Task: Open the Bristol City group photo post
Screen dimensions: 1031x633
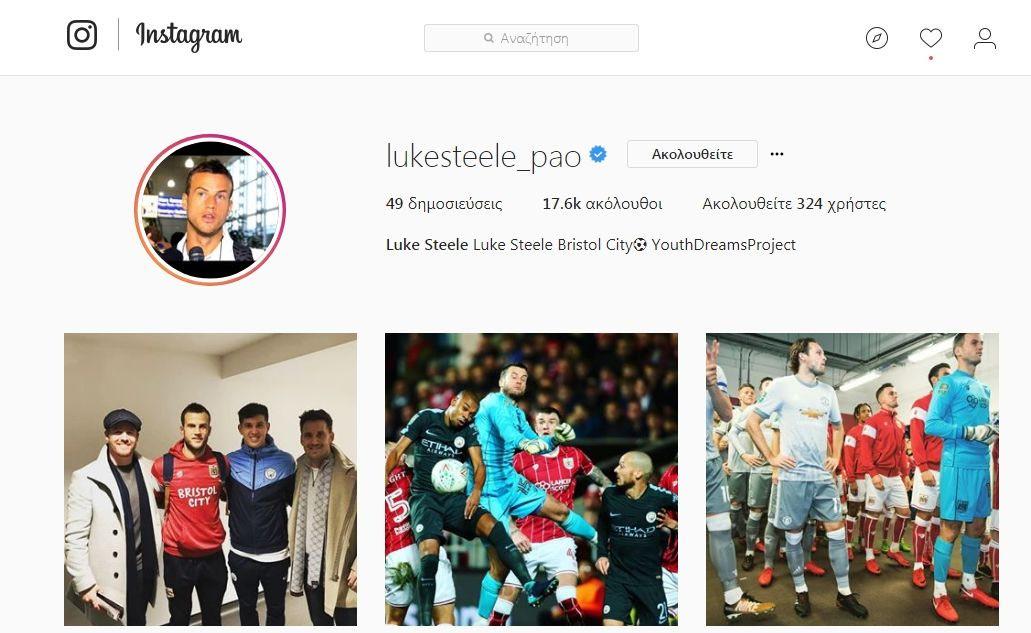Action: pos(210,479)
